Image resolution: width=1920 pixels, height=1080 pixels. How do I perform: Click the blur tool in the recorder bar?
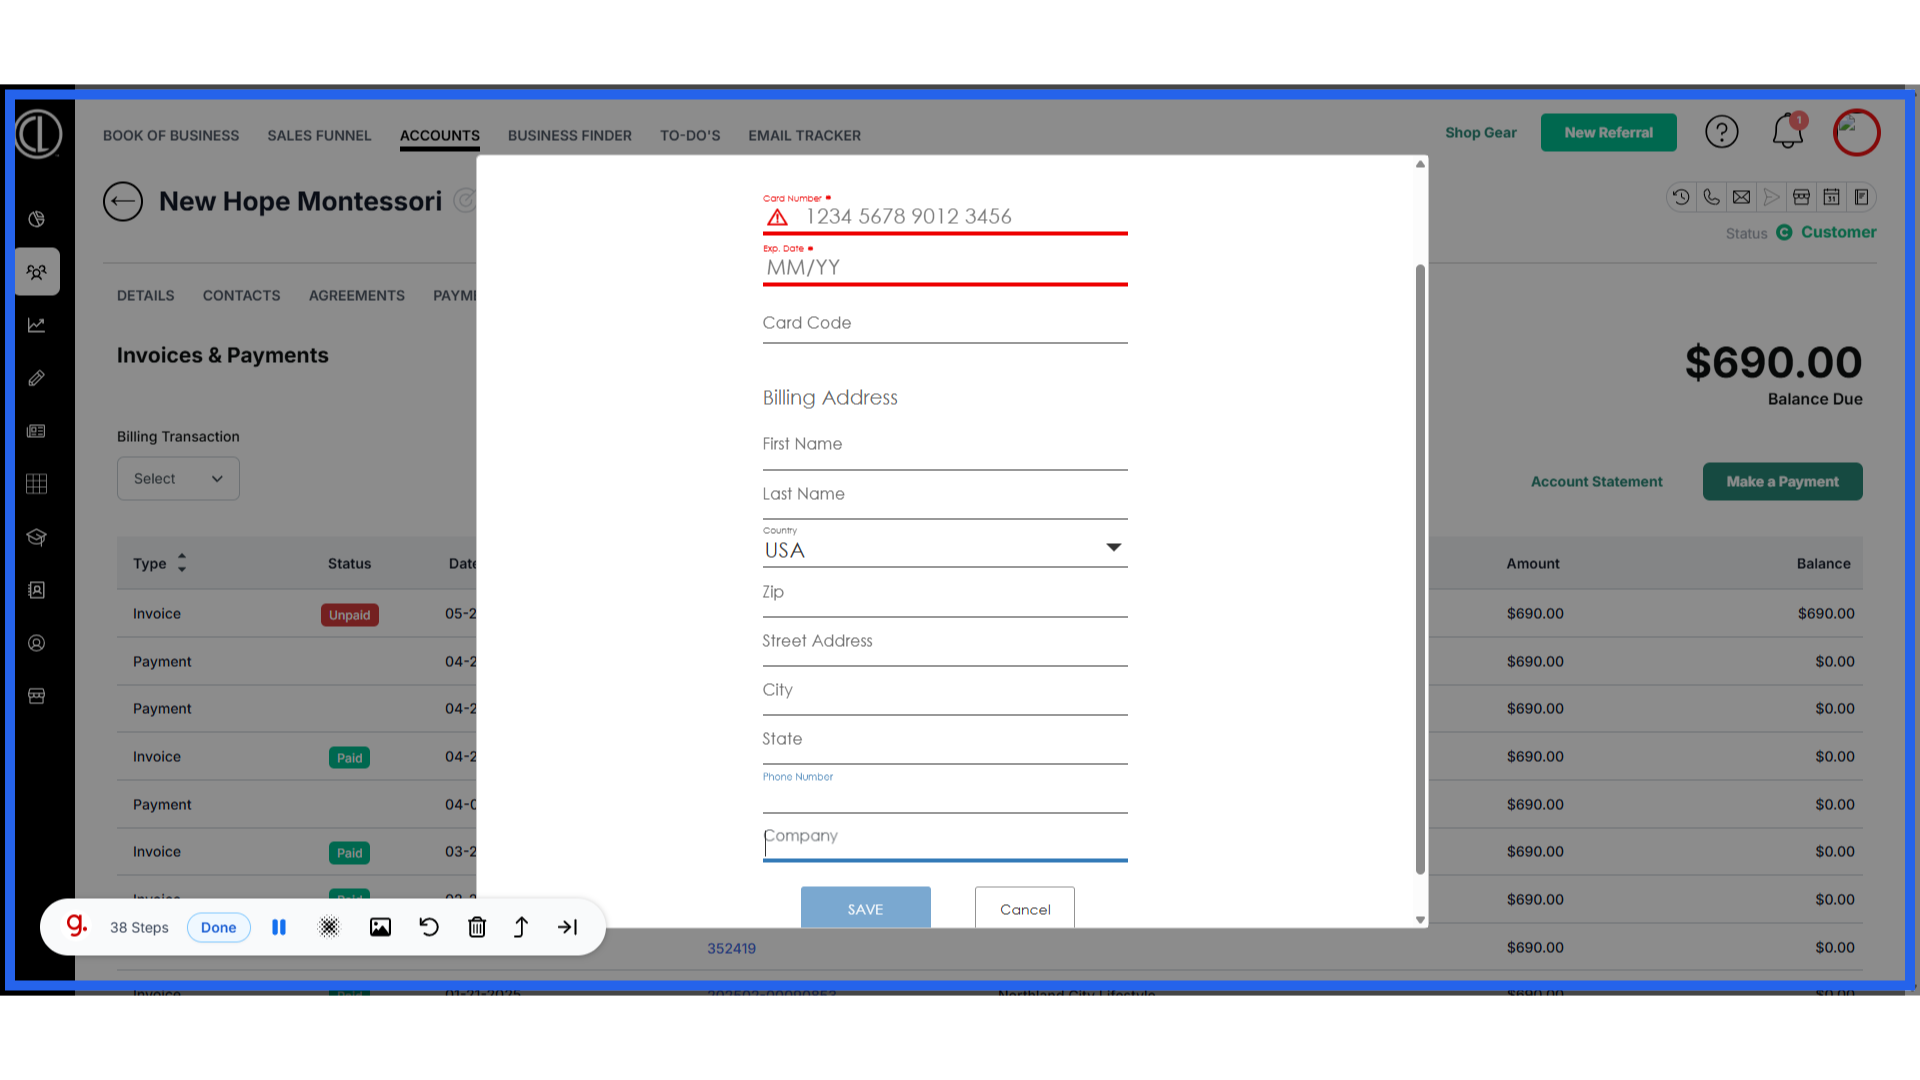tap(329, 927)
